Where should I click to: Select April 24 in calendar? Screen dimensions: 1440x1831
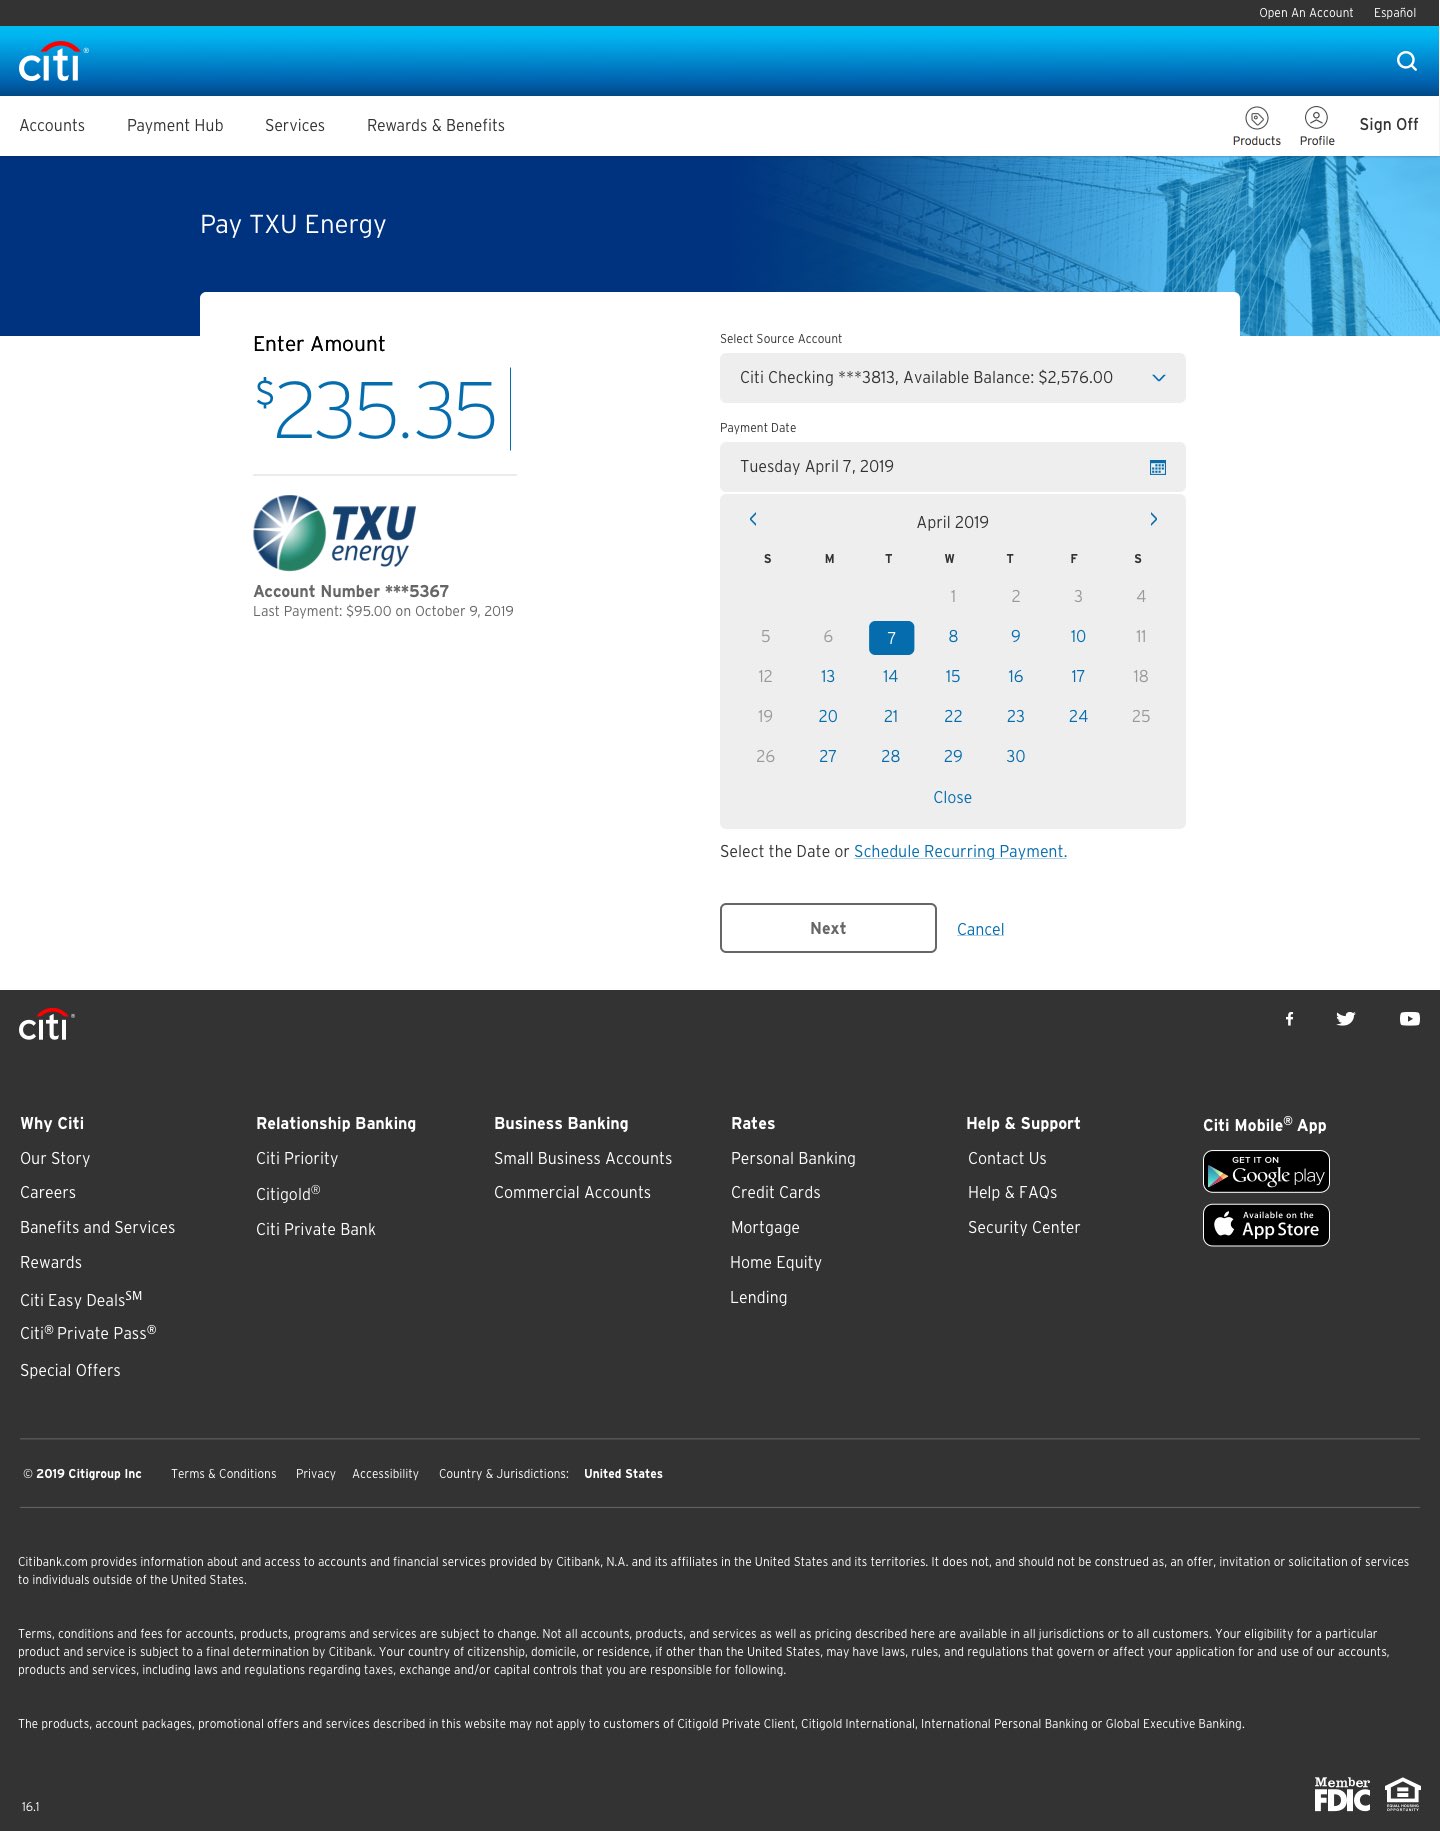(1078, 716)
